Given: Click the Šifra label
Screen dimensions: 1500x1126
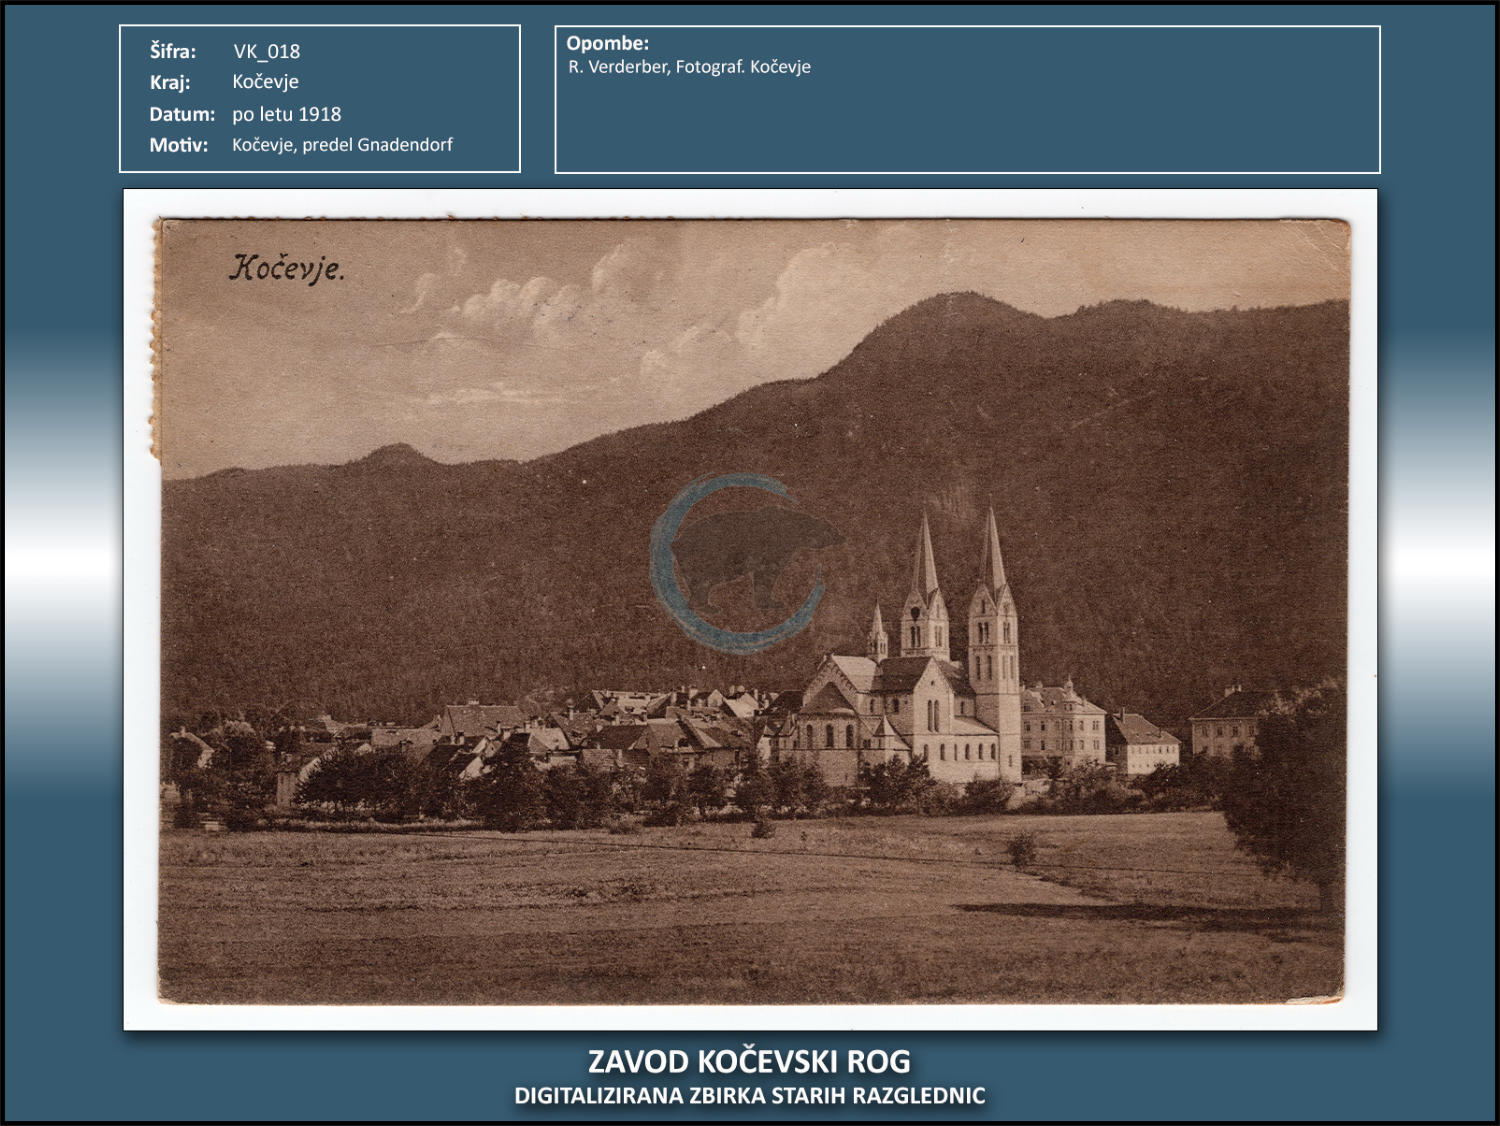Looking at the screenshot, I should [173, 51].
